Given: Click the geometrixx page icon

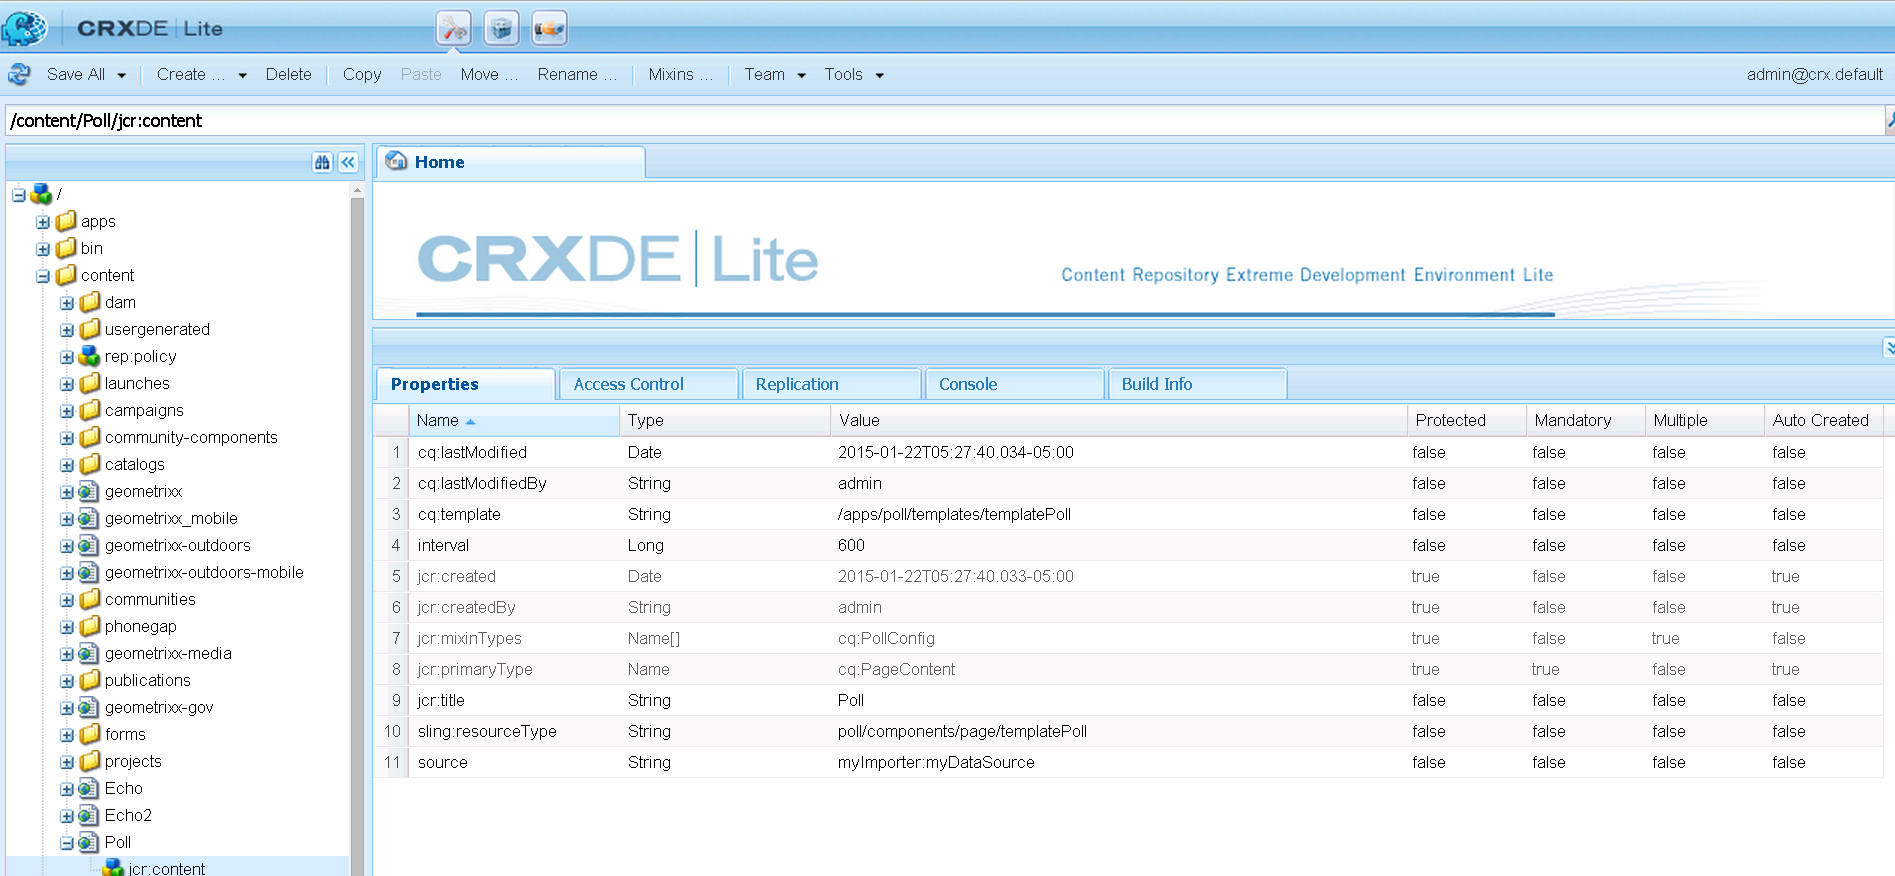Looking at the screenshot, I should click(x=89, y=491).
